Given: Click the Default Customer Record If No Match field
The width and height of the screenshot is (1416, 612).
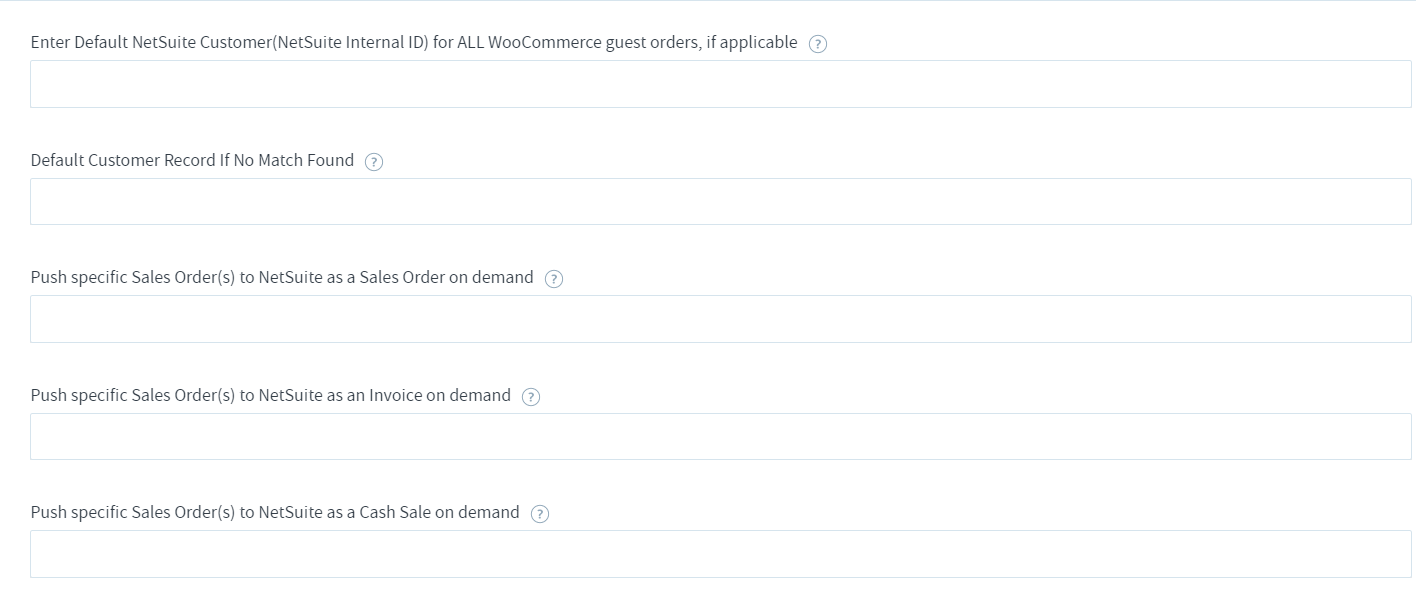Looking at the screenshot, I should tap(721, 201).
